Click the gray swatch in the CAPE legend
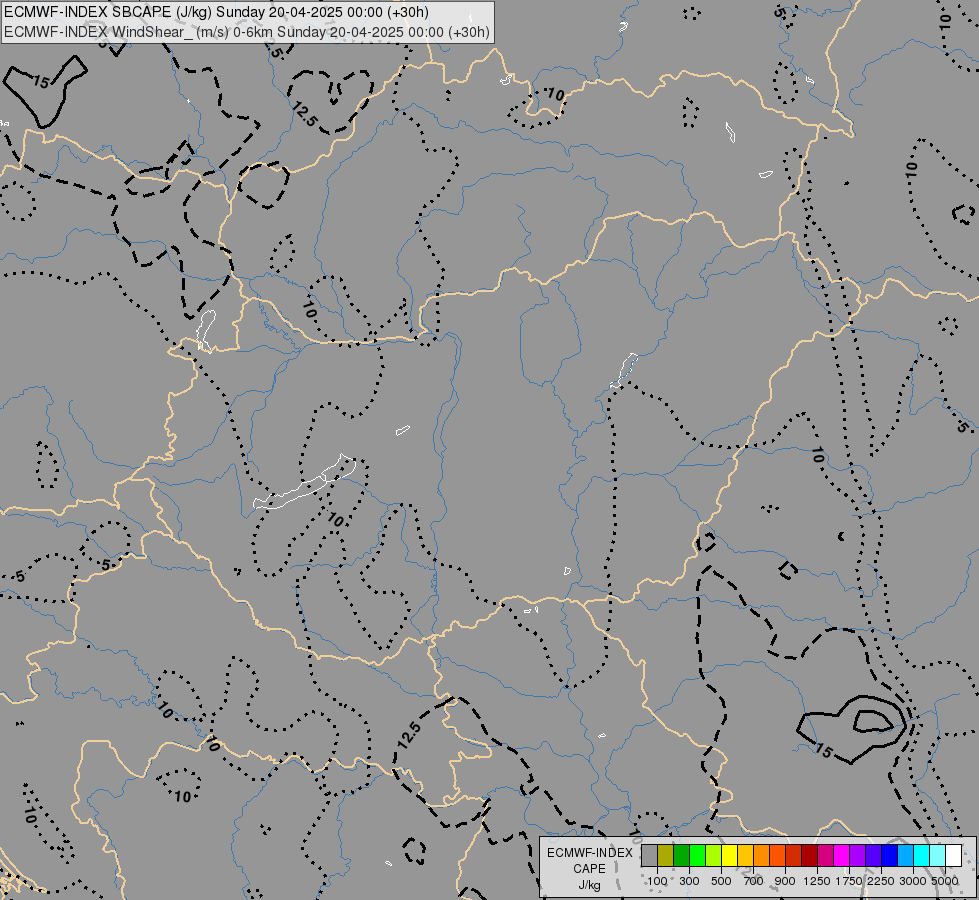 (x=649, y=856)
